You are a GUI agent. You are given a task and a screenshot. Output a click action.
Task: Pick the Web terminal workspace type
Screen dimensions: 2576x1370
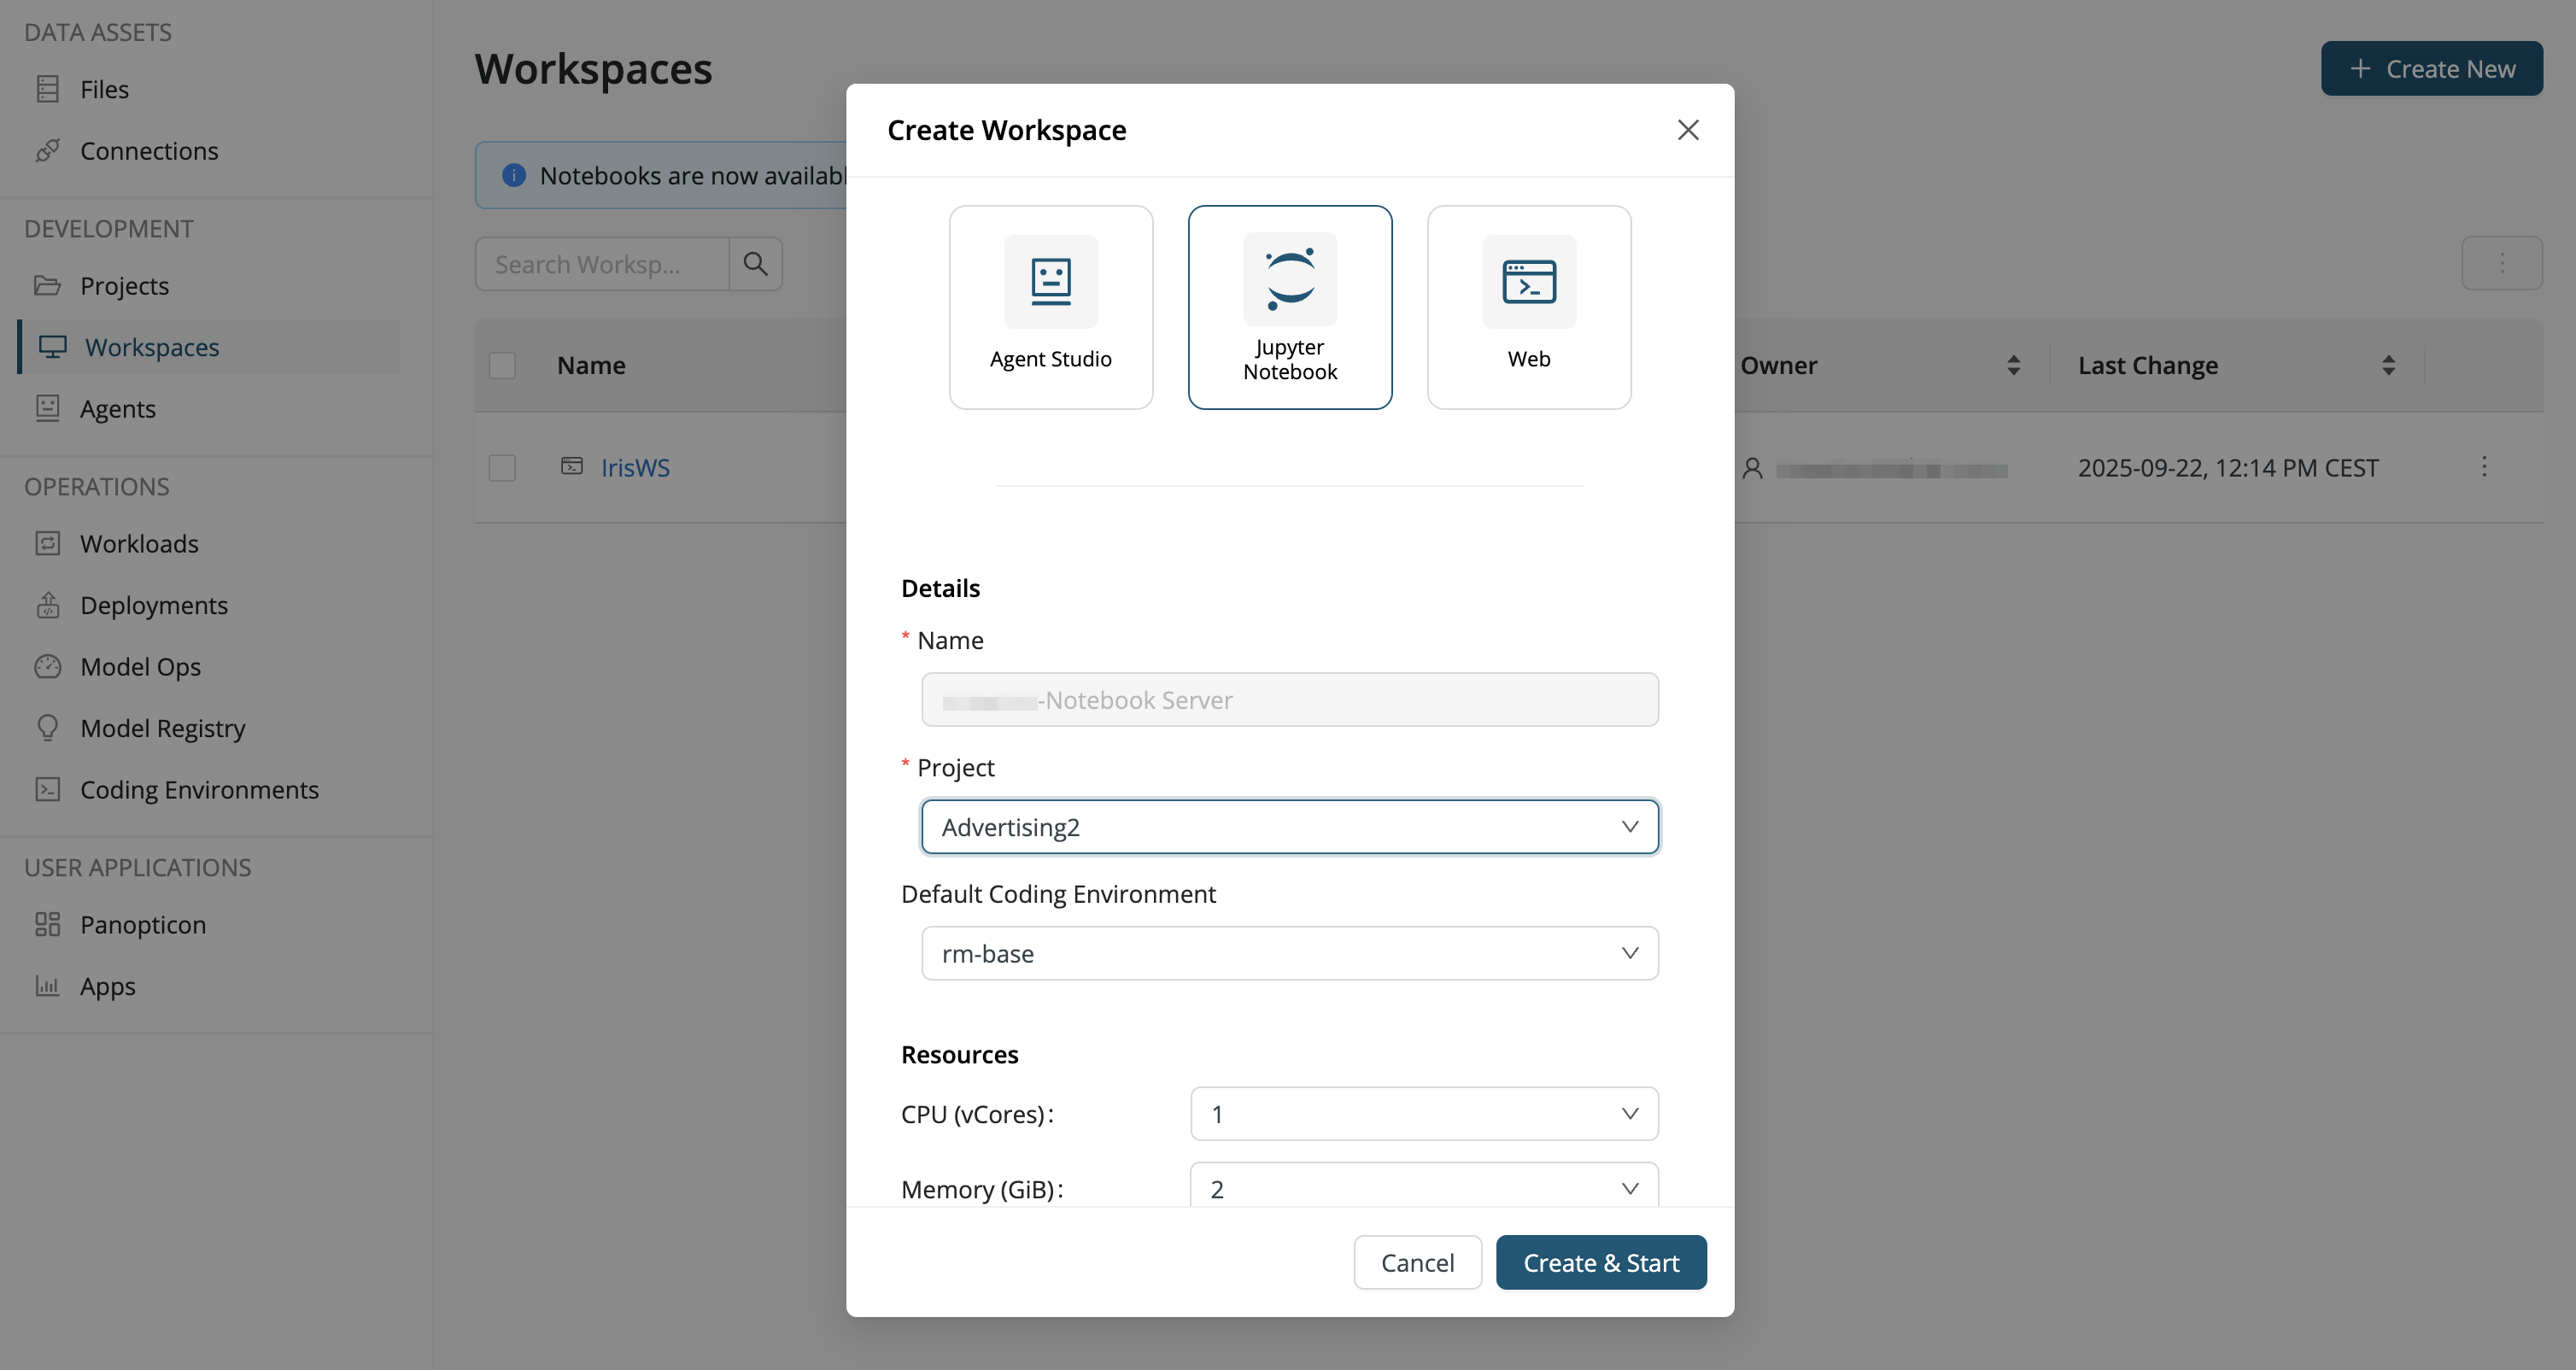click(1528, 306)
